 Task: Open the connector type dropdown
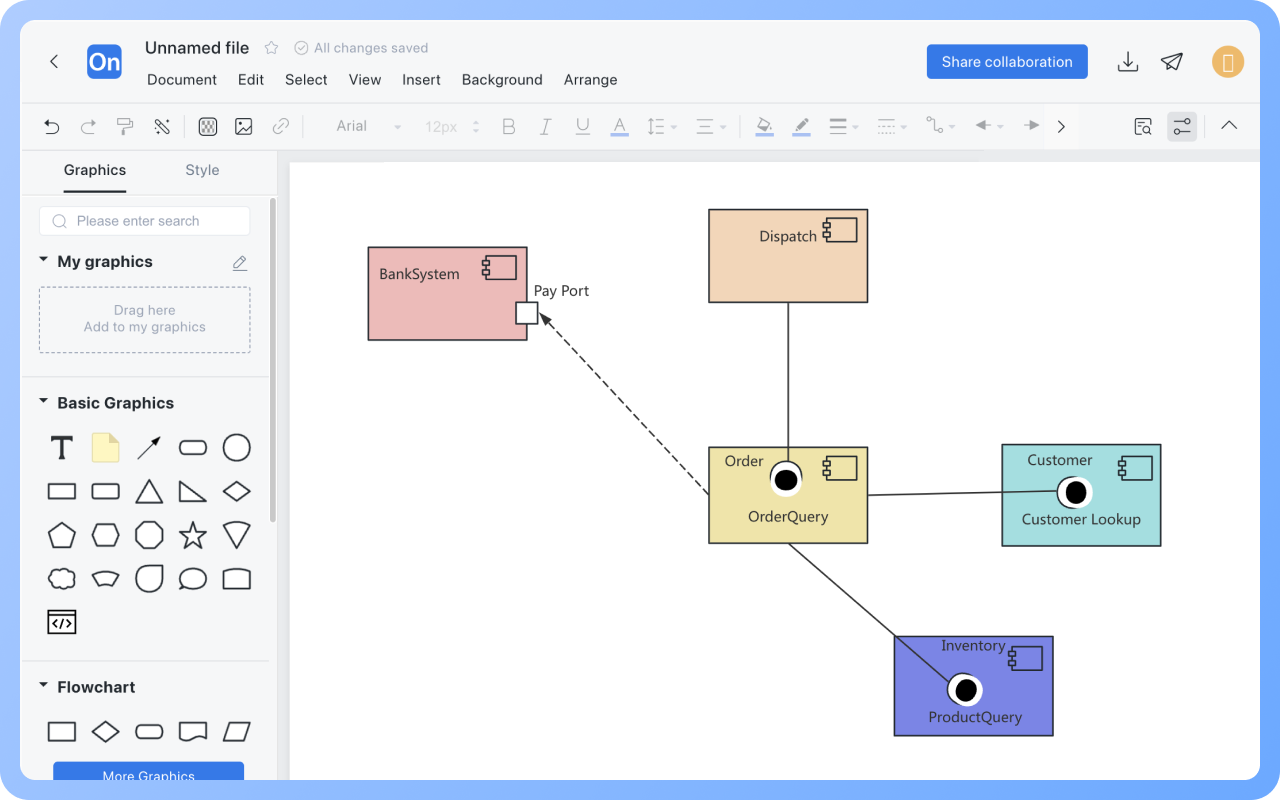(x=940, y=126)
